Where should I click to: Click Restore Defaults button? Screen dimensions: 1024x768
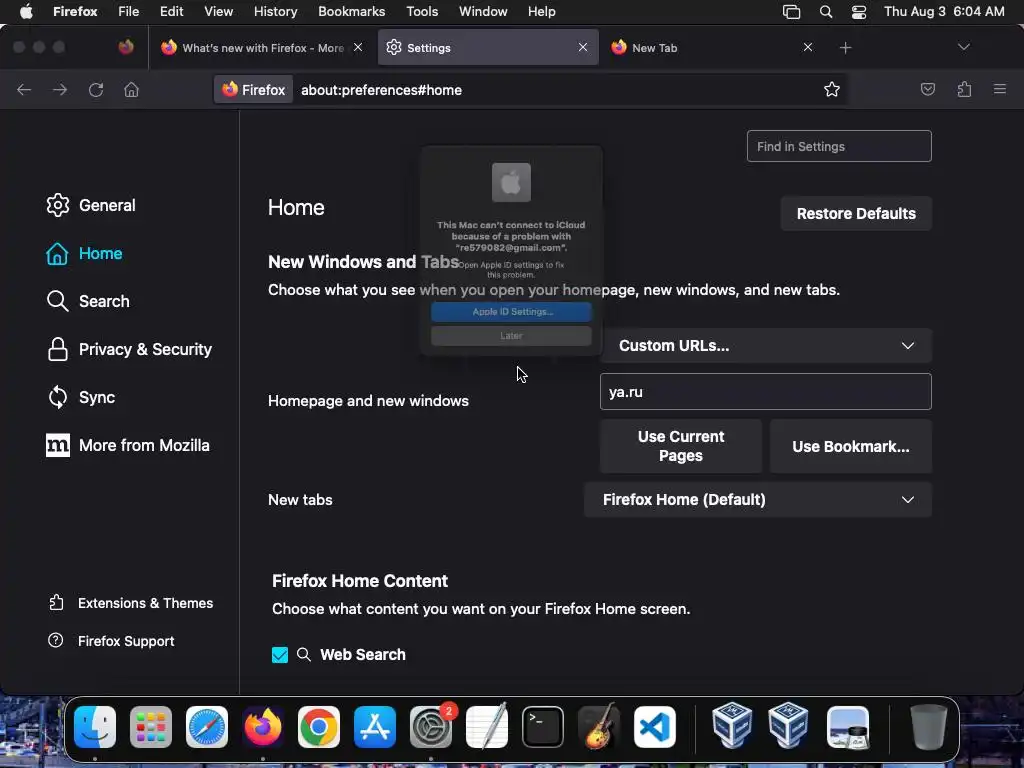coord(856,214)
